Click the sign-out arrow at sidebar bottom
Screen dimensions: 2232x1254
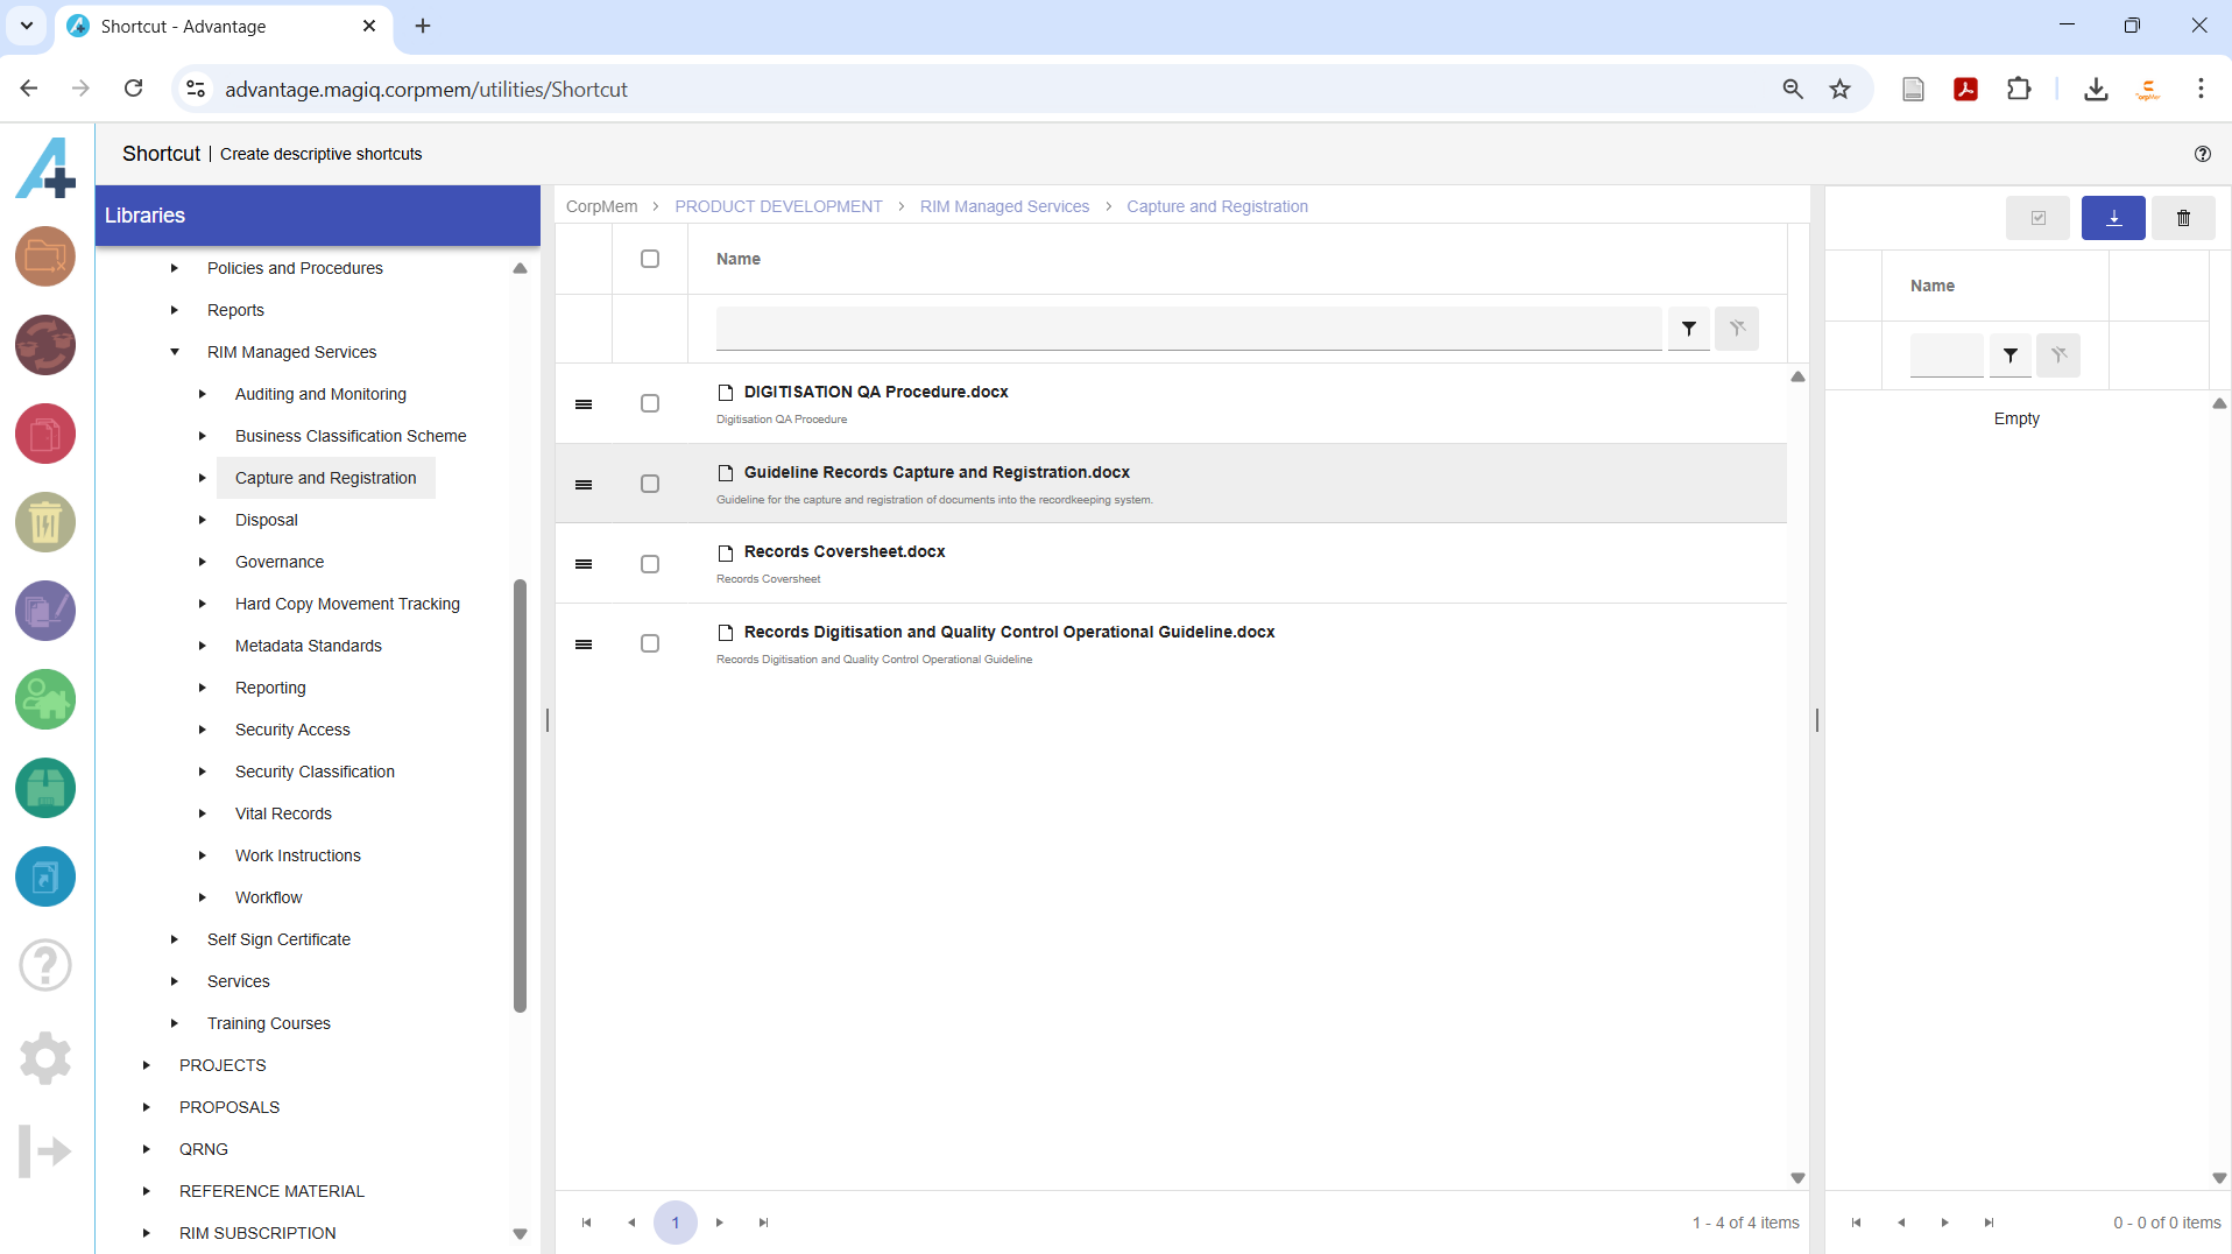pyautogui.click(x=45, y=1151)
